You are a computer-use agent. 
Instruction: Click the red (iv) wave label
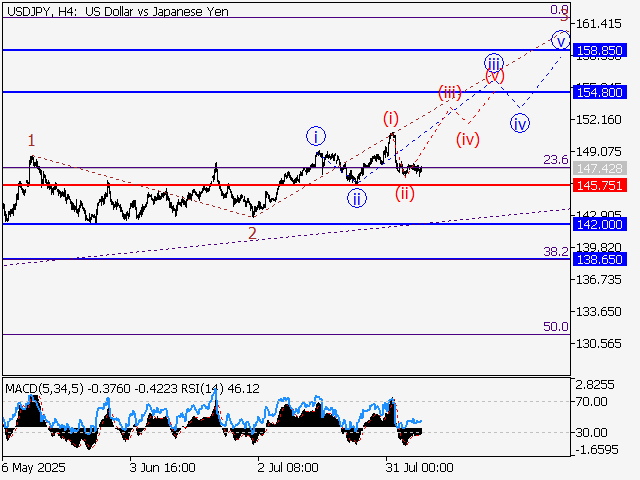[x=467, y=139]
